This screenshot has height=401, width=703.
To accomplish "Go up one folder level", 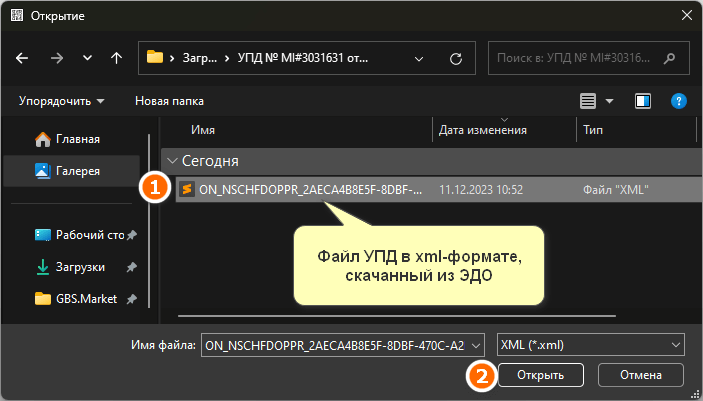I will click(116, 58).
